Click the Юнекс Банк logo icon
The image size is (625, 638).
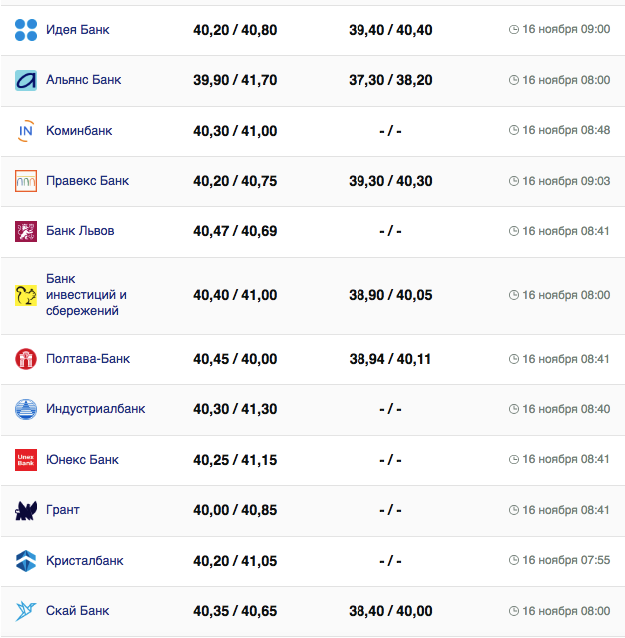26,460
